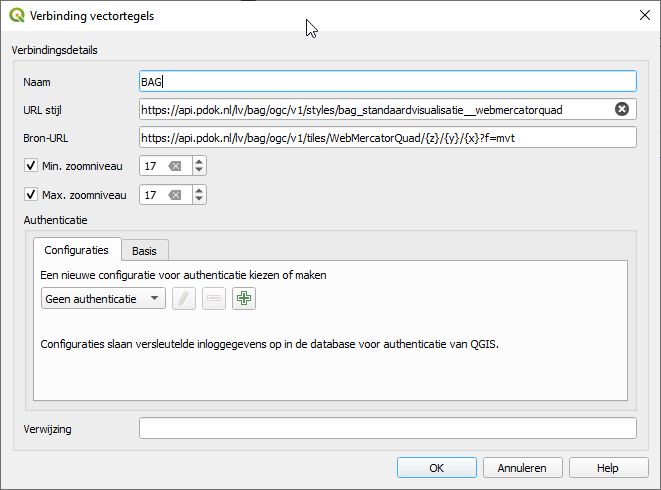Select the Configuraties tab
Viewport: 661px width, 490px height.
(77, 250)
